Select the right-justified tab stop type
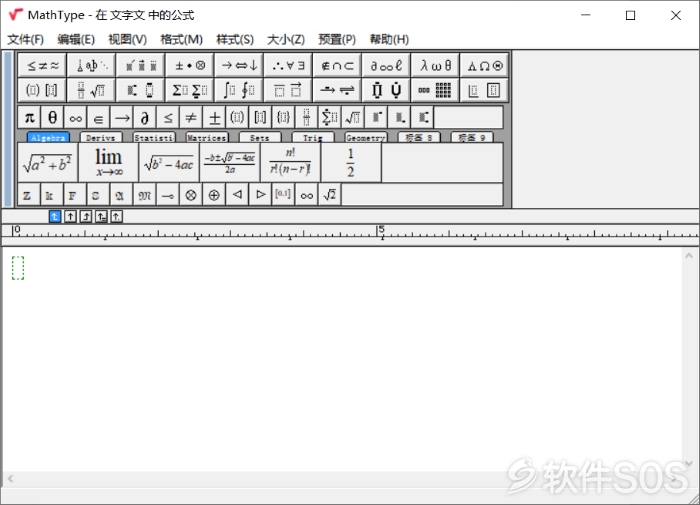 (86, 217)
